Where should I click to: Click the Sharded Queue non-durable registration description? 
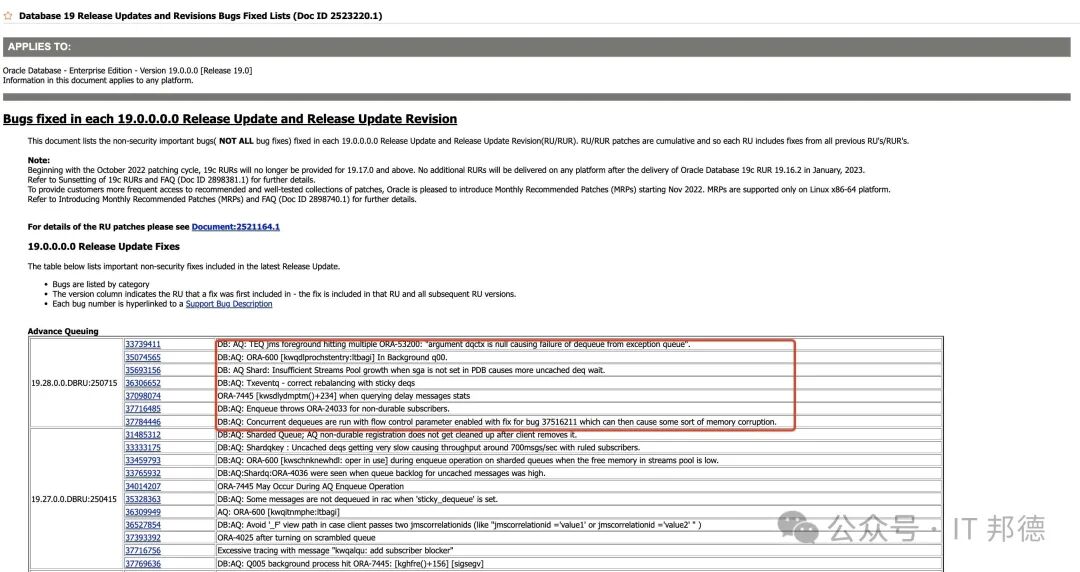(397, 435)
